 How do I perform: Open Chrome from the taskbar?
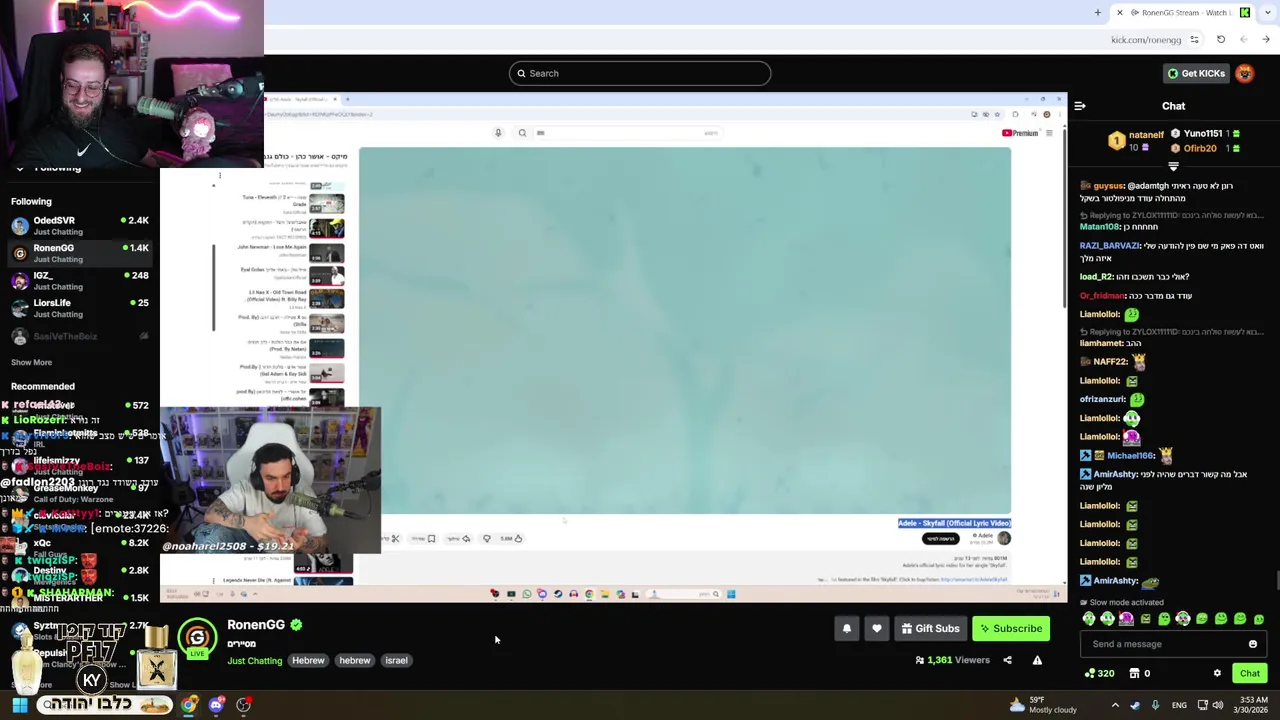[189, 705]
